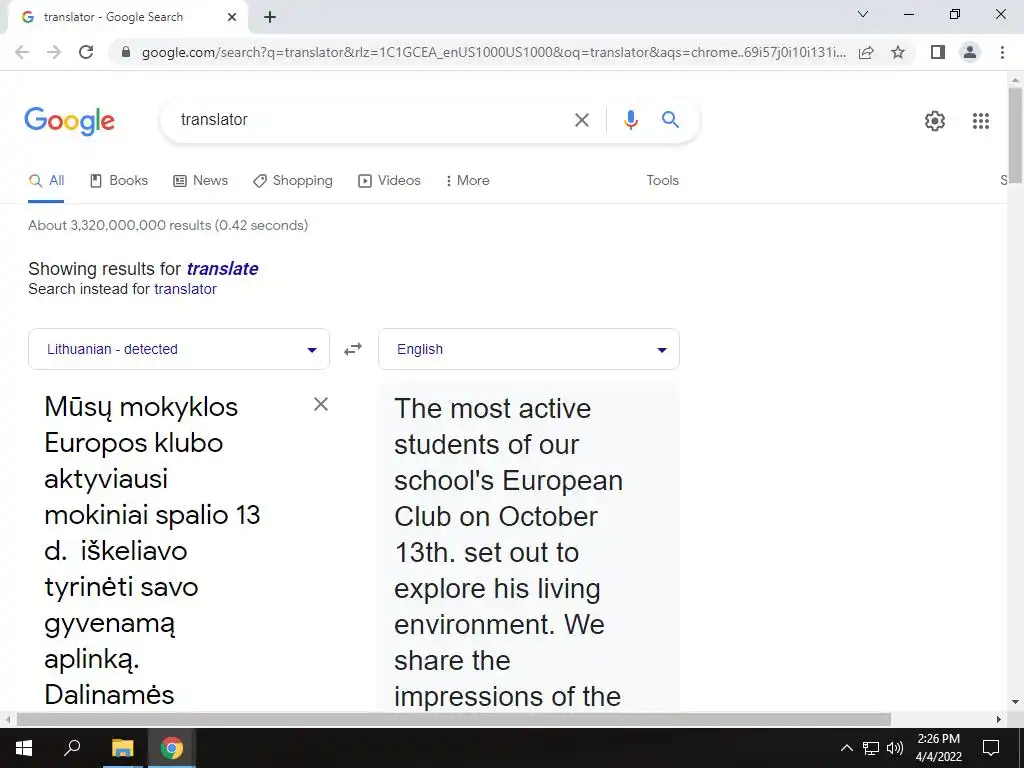Click the address bar URL
The width and height of the screenshot is (1024, 768).
[493, 52]
